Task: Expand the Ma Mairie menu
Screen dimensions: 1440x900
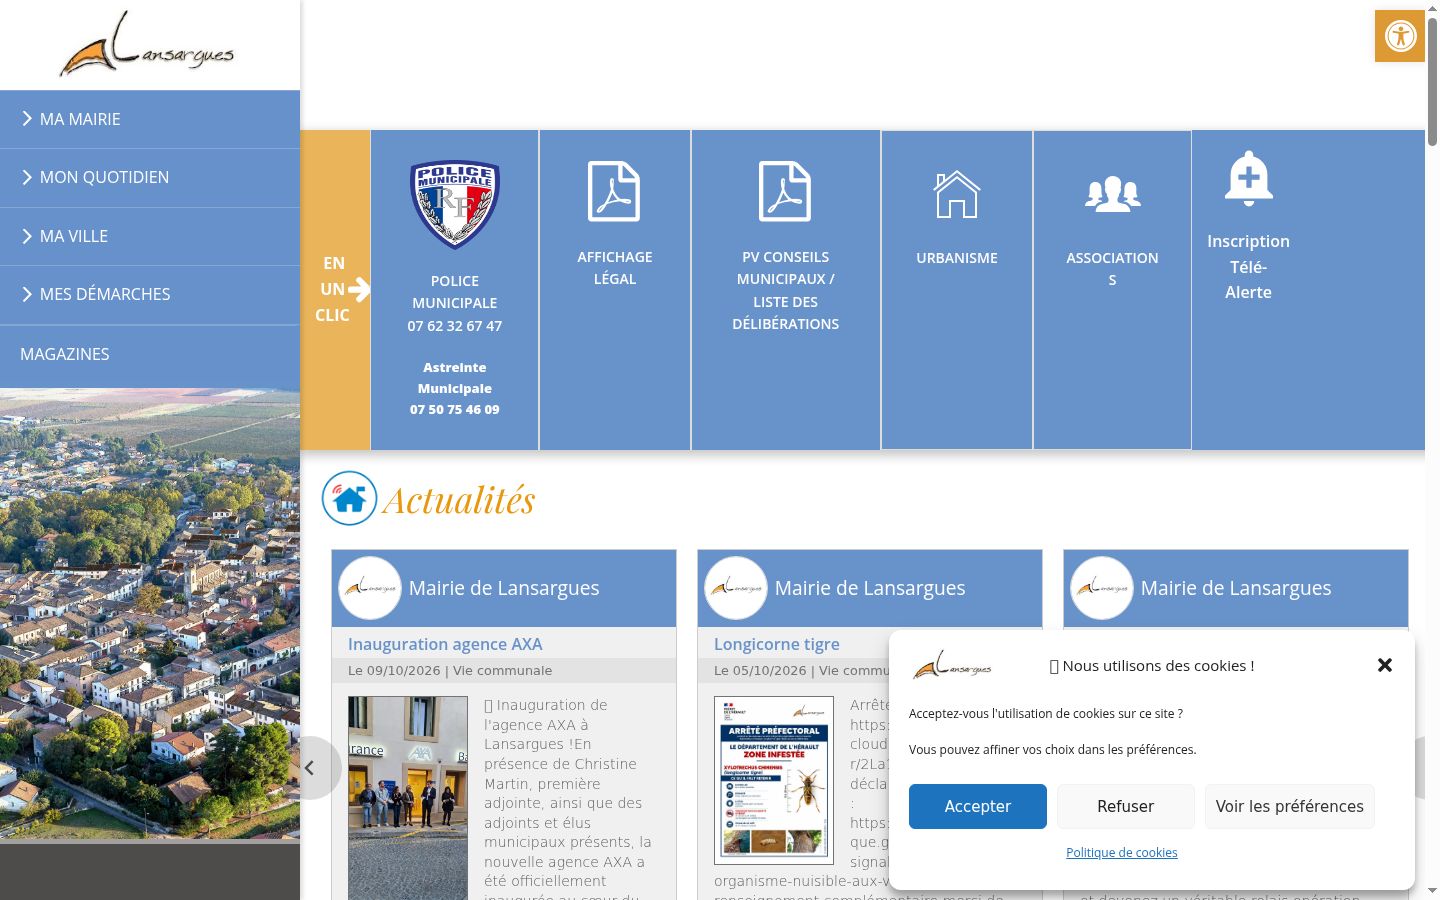Action: [x=150, y=119]
